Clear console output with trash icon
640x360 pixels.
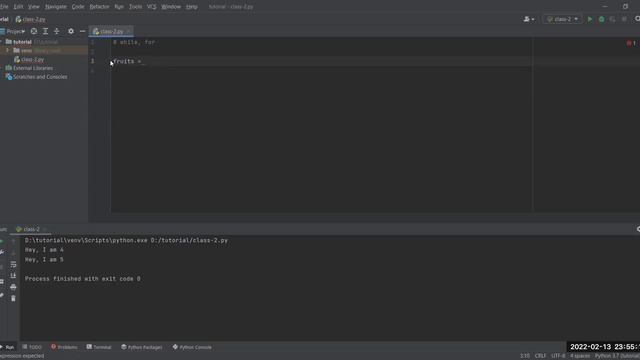click(x=13, y=299)
